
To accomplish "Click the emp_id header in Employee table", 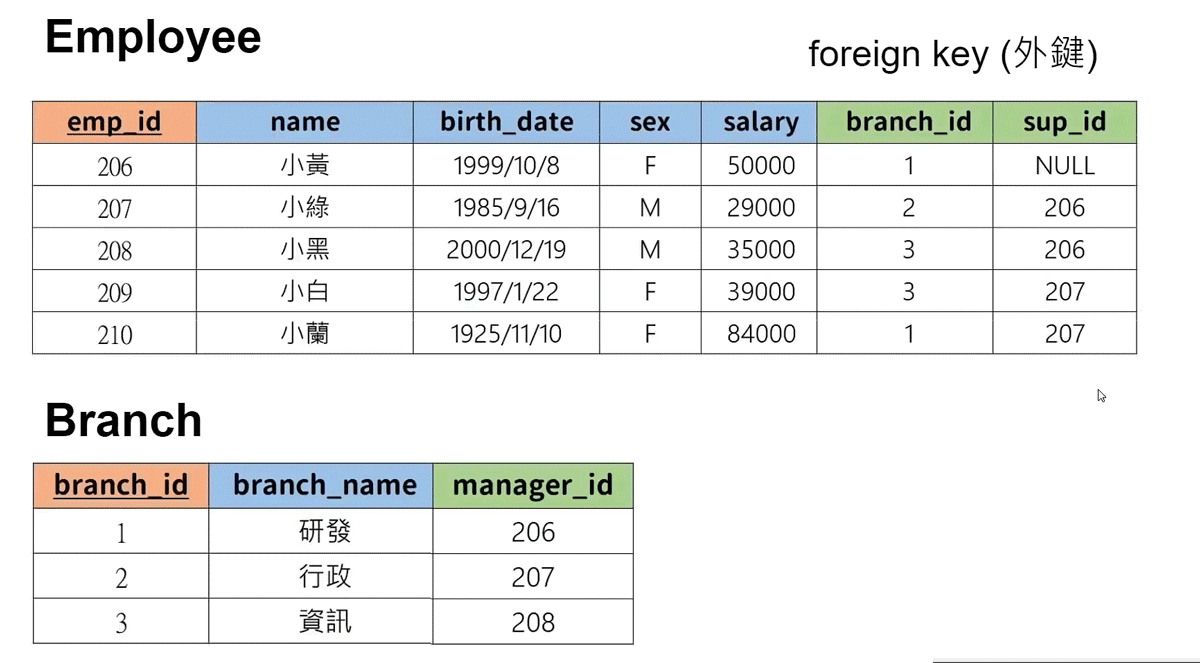I will [114, 122].
